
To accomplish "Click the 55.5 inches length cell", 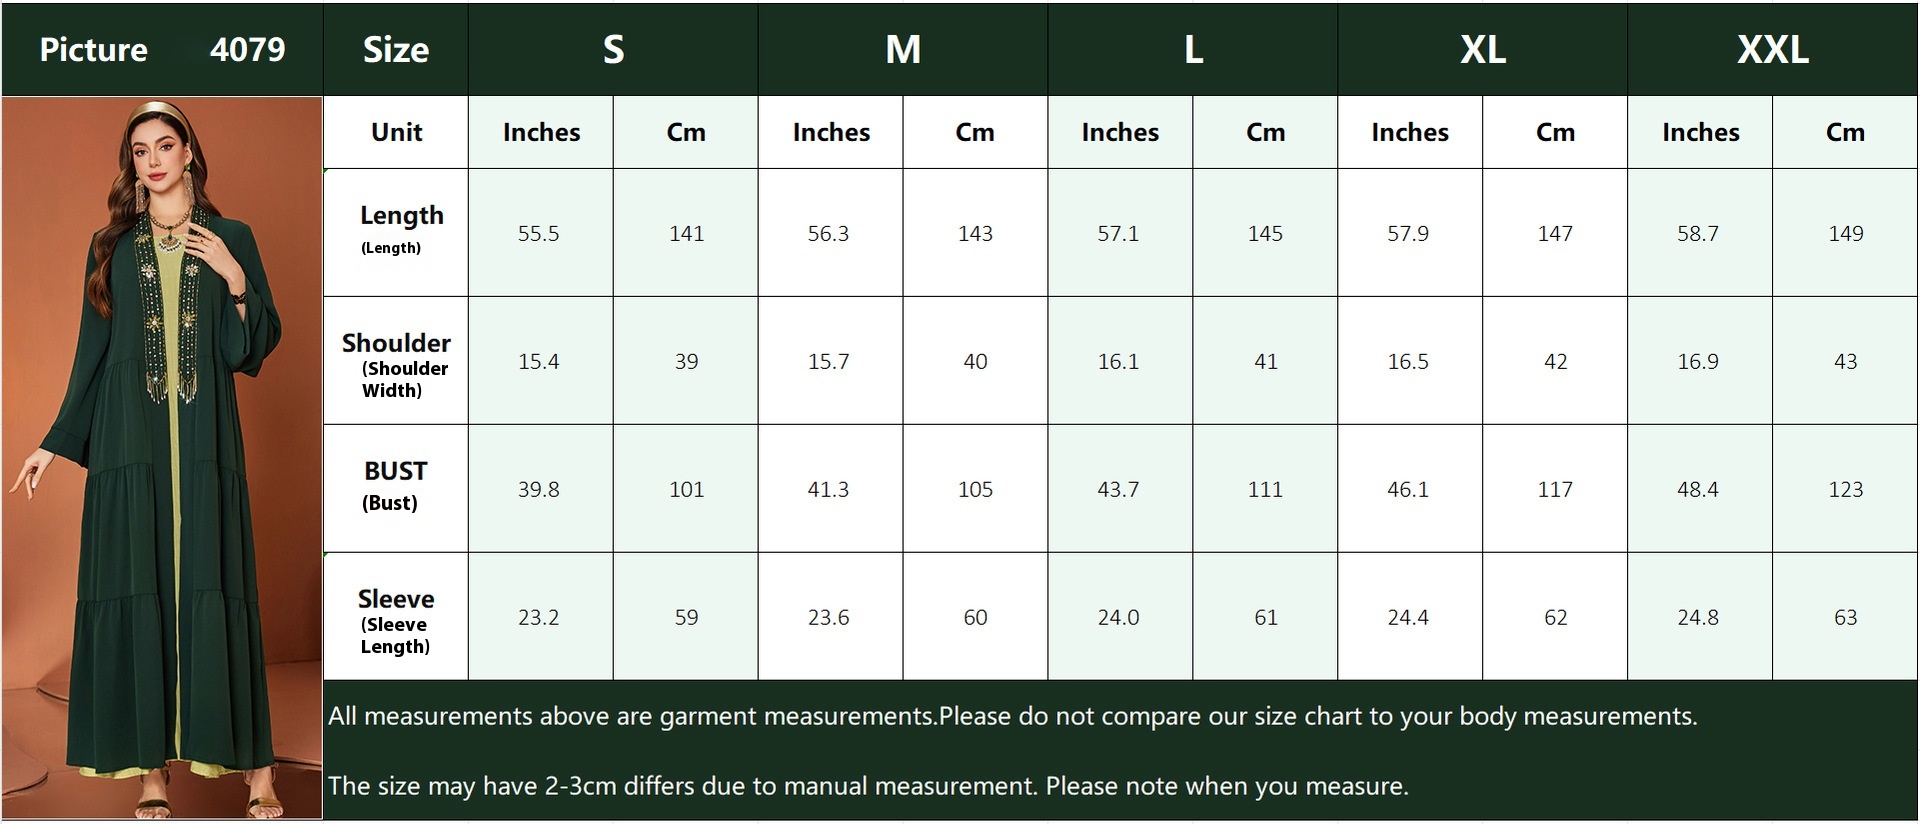I will [x=539, y=233].
